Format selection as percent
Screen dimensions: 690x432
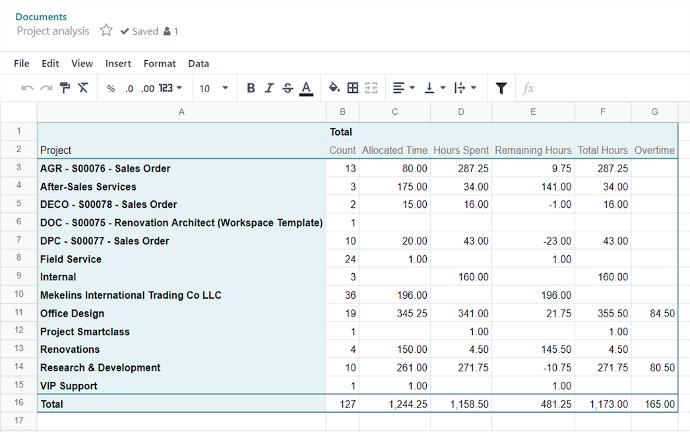coord(111,88)
